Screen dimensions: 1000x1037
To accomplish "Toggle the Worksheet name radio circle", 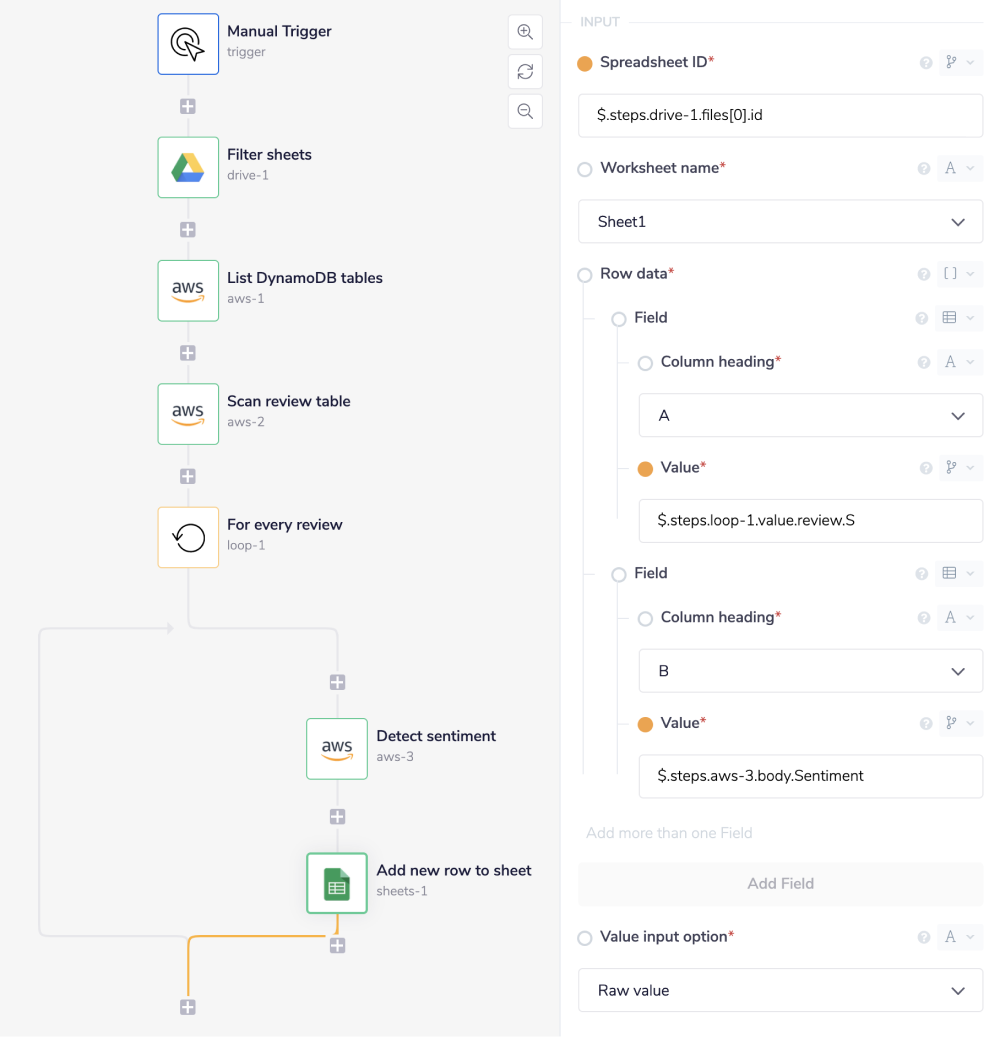I will tap(585, 169).
